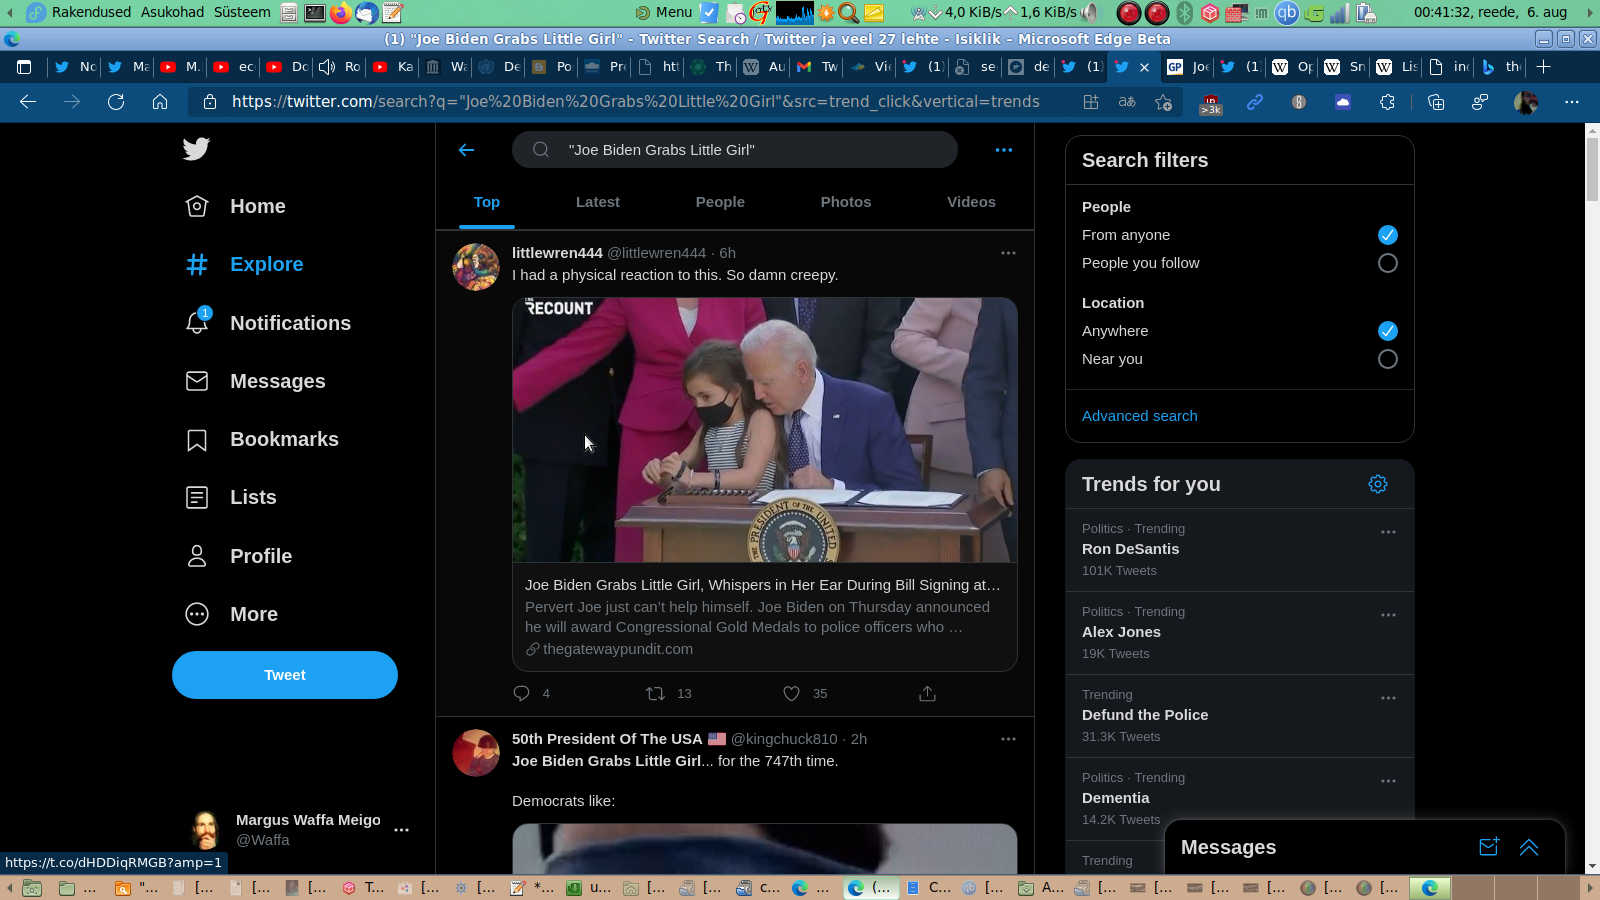1600x900 pixels.
Task: Select People you follow filter
Action: click(1387, 263)
